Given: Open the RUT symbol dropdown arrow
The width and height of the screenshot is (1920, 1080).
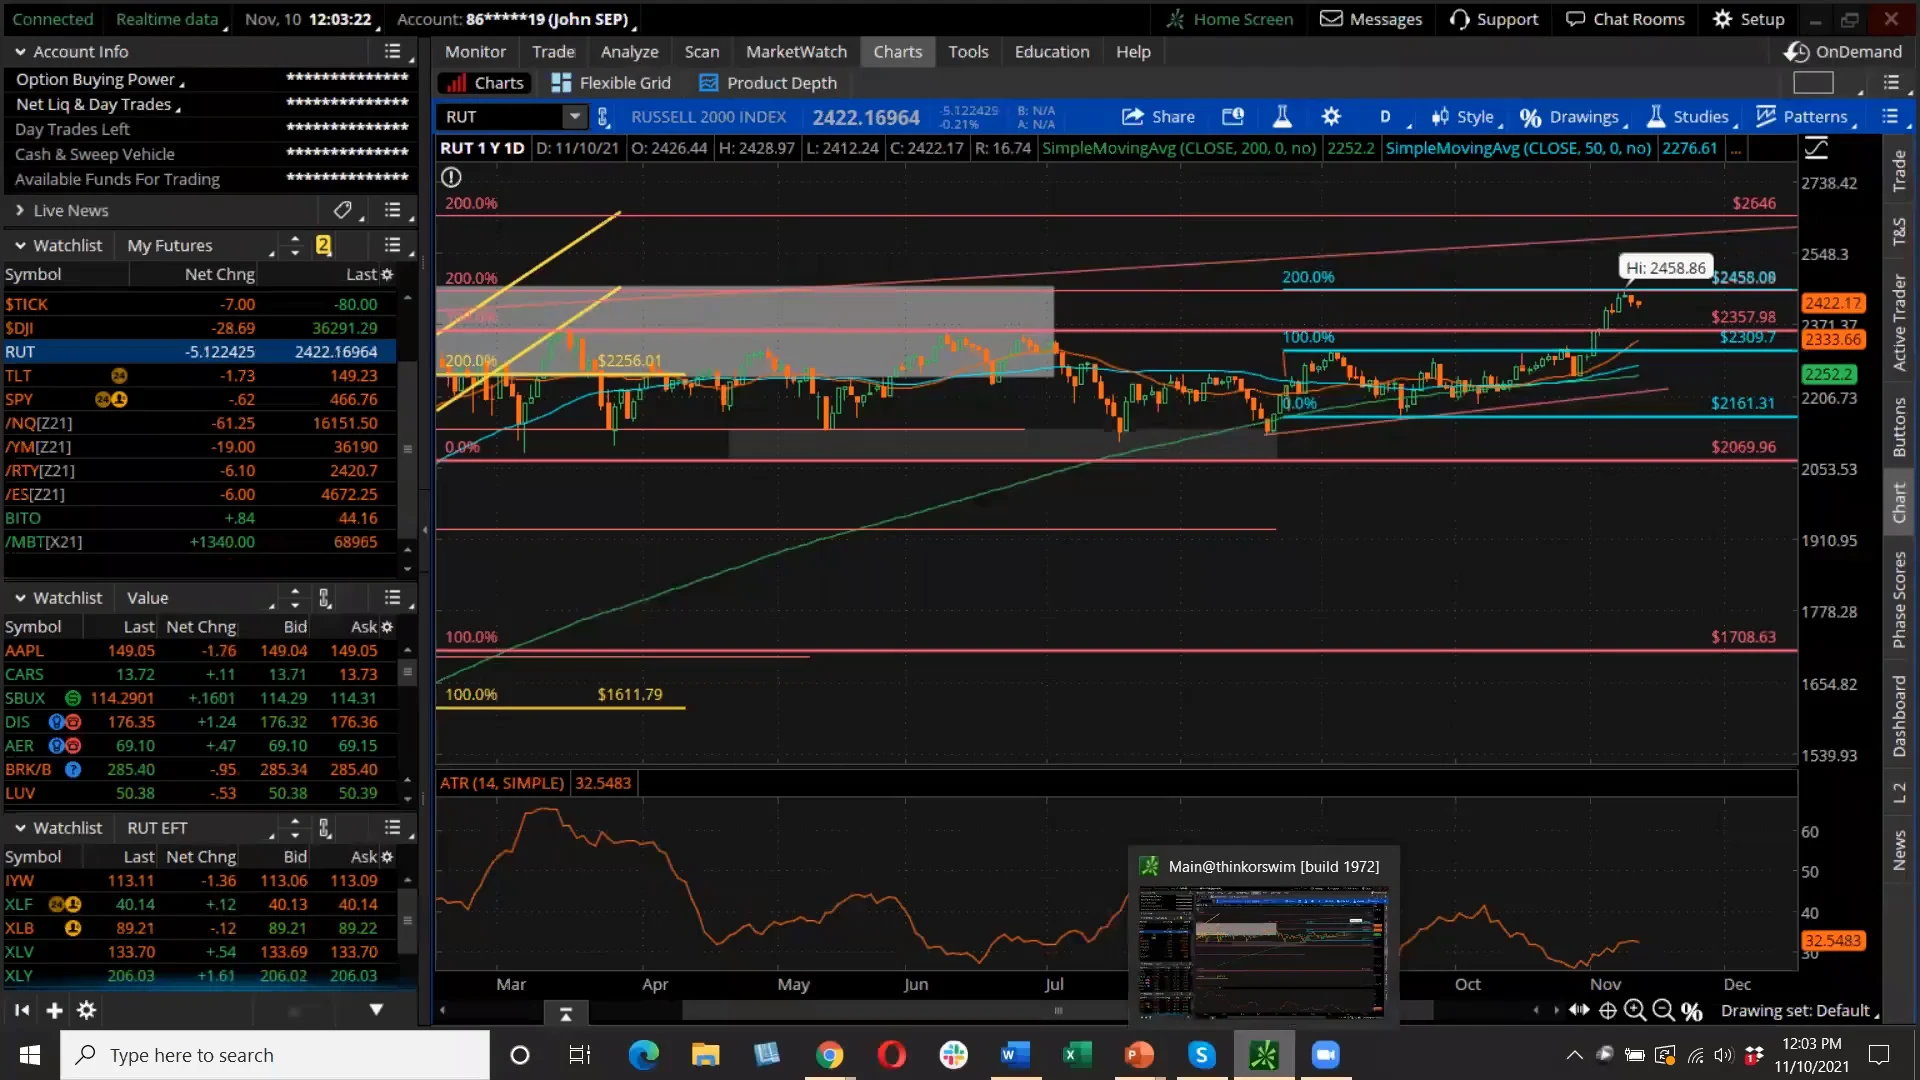Looking at the screenshot, I should [x=574, y=117].
